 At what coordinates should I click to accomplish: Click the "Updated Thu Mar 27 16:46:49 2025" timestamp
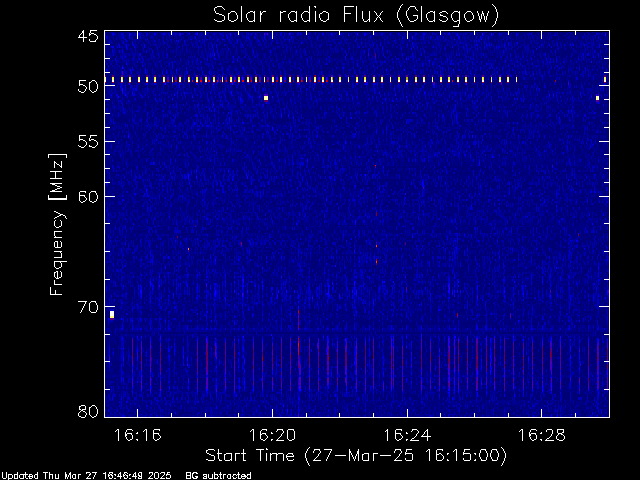[86, 476]
